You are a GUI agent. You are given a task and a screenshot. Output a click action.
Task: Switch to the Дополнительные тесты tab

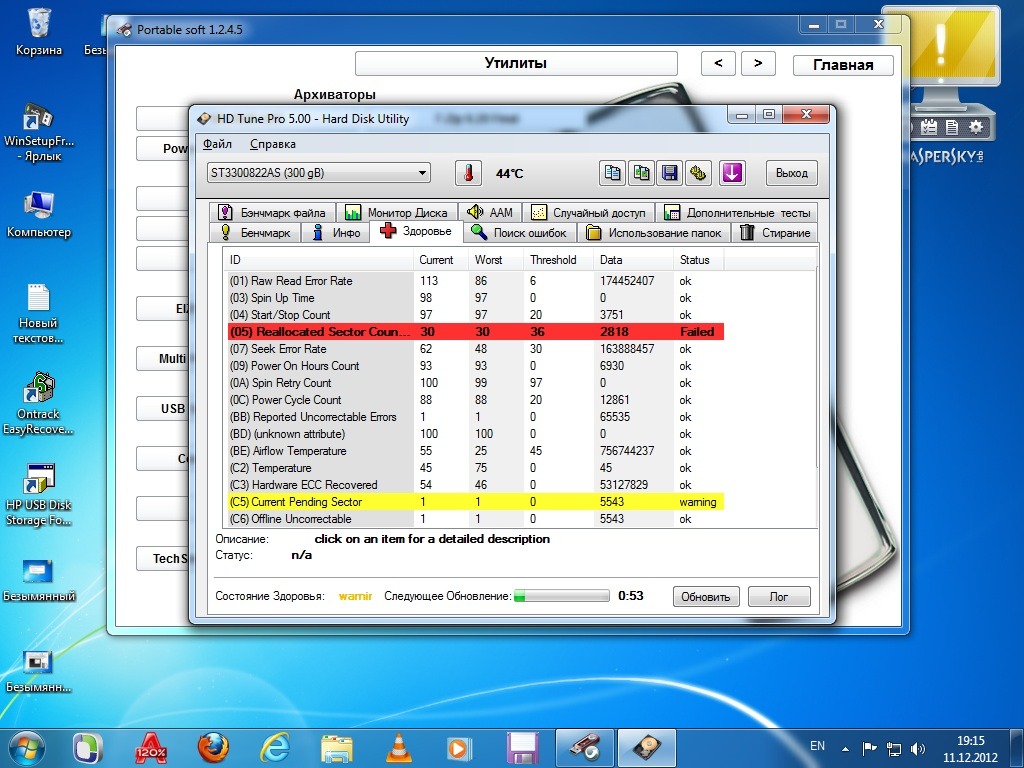click(x=736, y=212)
